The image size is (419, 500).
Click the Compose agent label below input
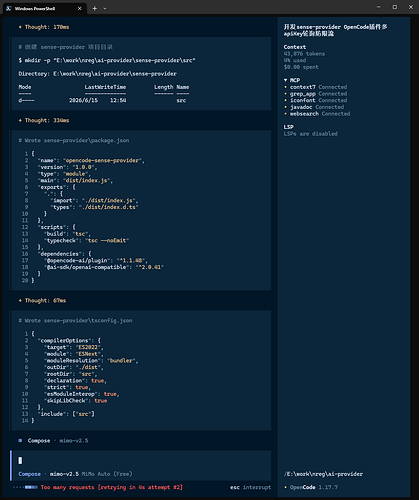(x=29, y=474)
